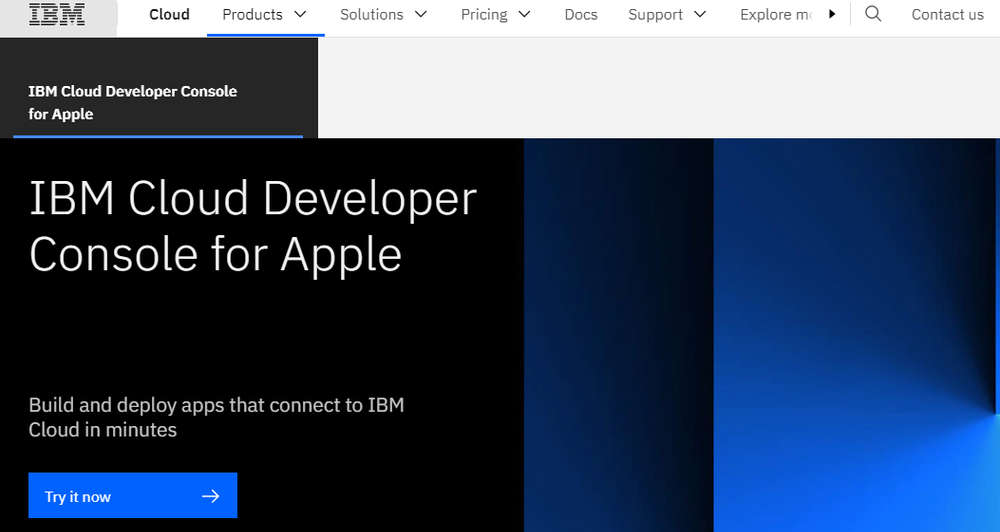Open the search magnifier icon
The height and width of the screenshot is (532, 1000).
click(873, 14)
